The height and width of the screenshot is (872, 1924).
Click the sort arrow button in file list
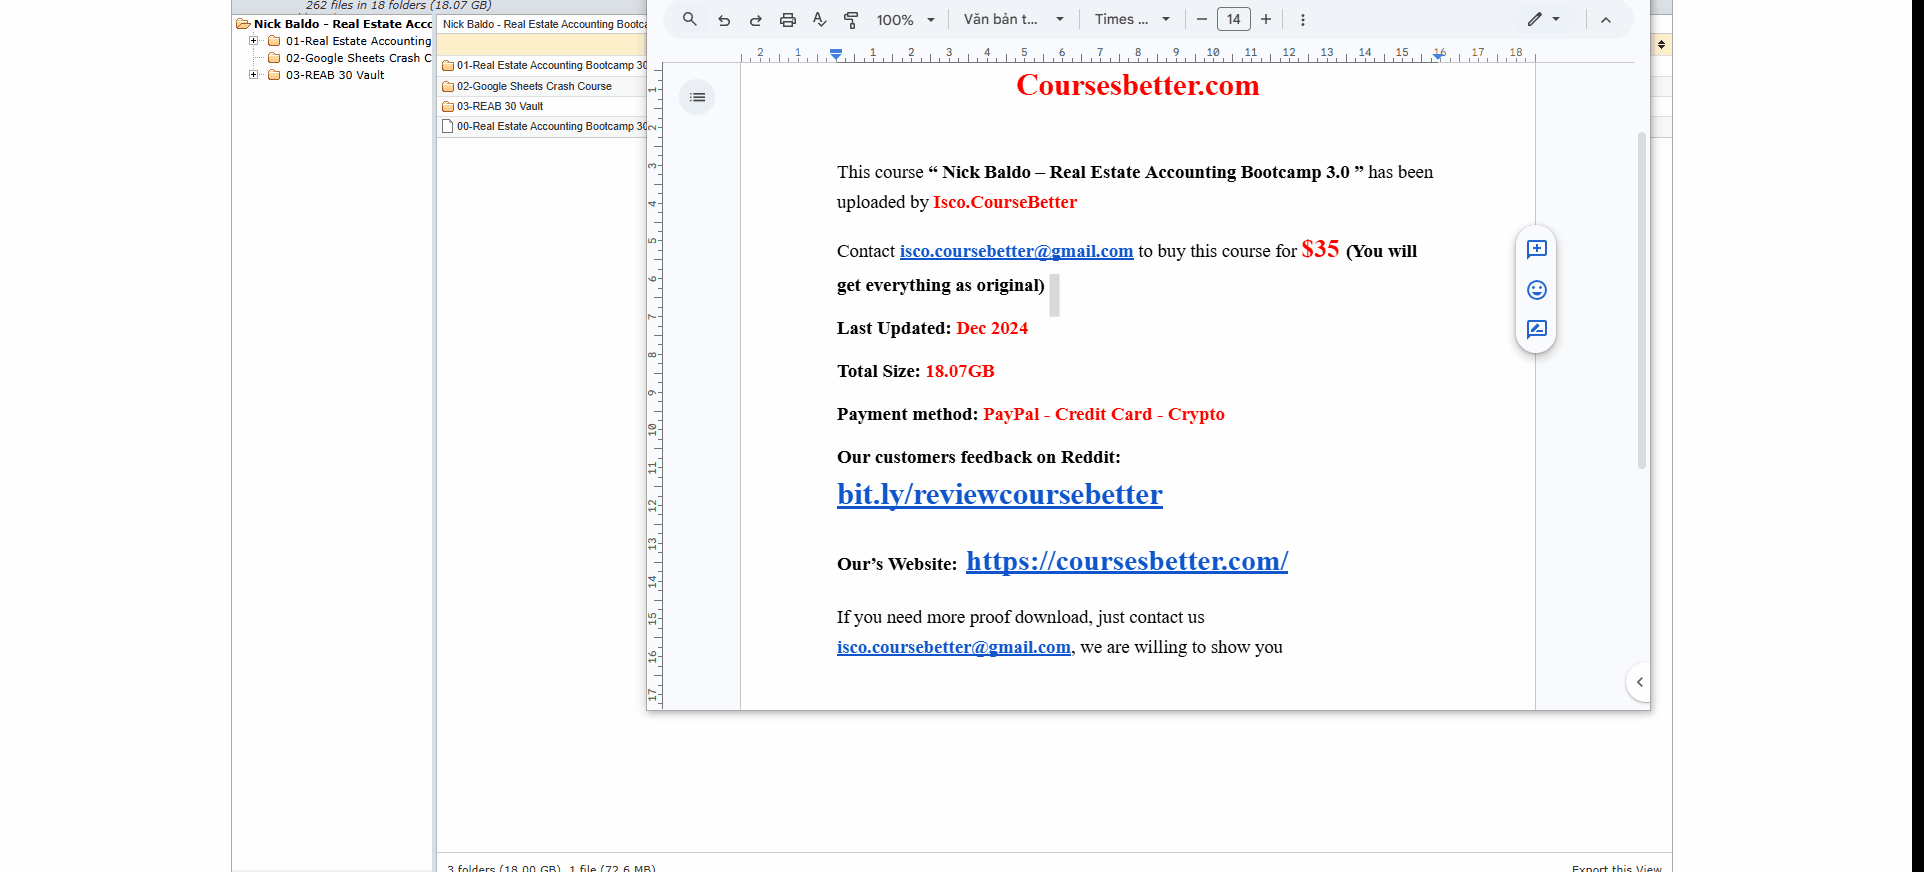(1661, 44)
